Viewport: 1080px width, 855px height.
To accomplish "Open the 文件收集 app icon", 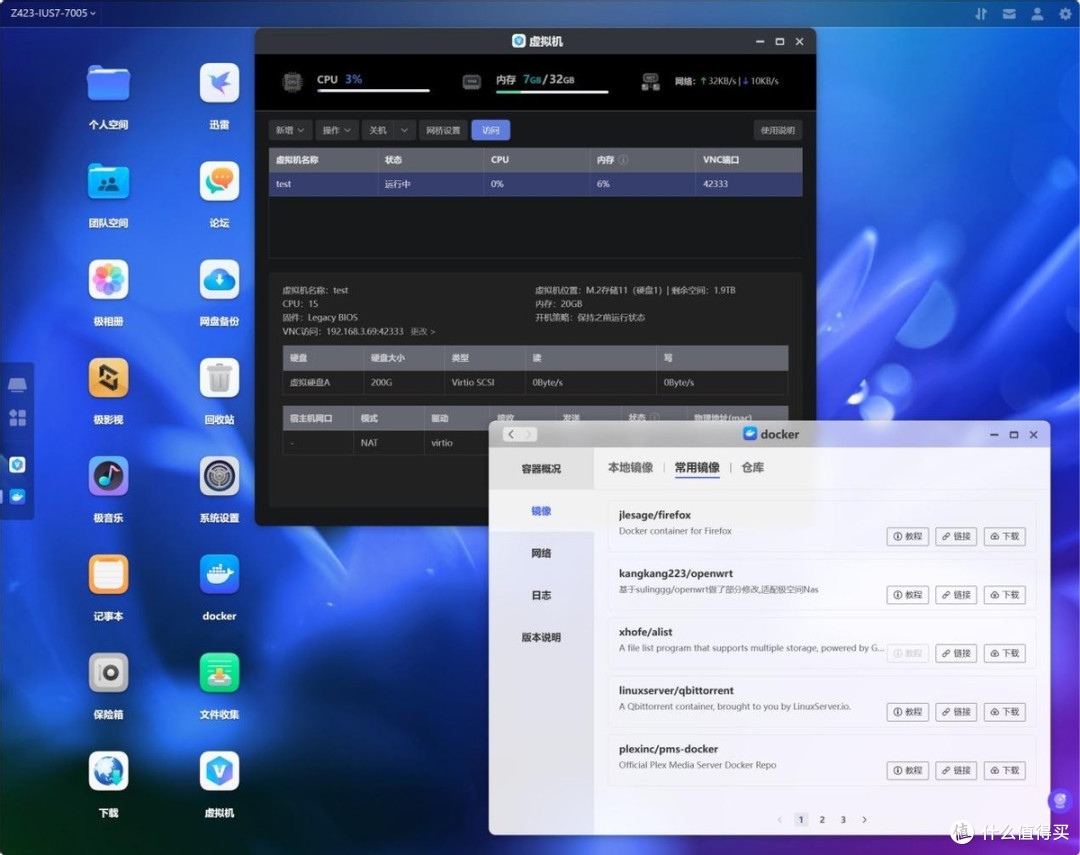I will click(x=219, y=673).
